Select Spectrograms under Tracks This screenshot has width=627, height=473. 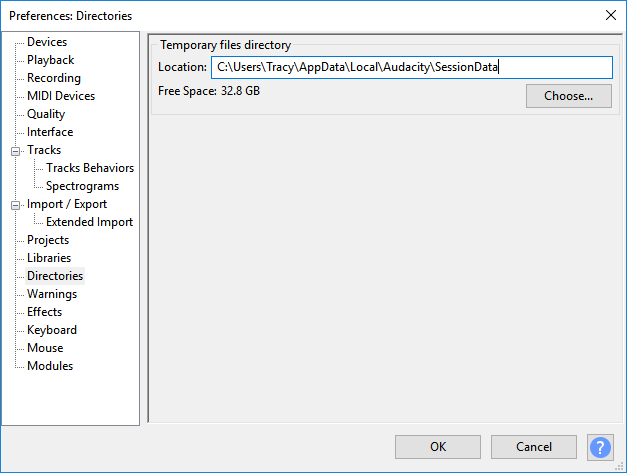[x=82, y=186]
